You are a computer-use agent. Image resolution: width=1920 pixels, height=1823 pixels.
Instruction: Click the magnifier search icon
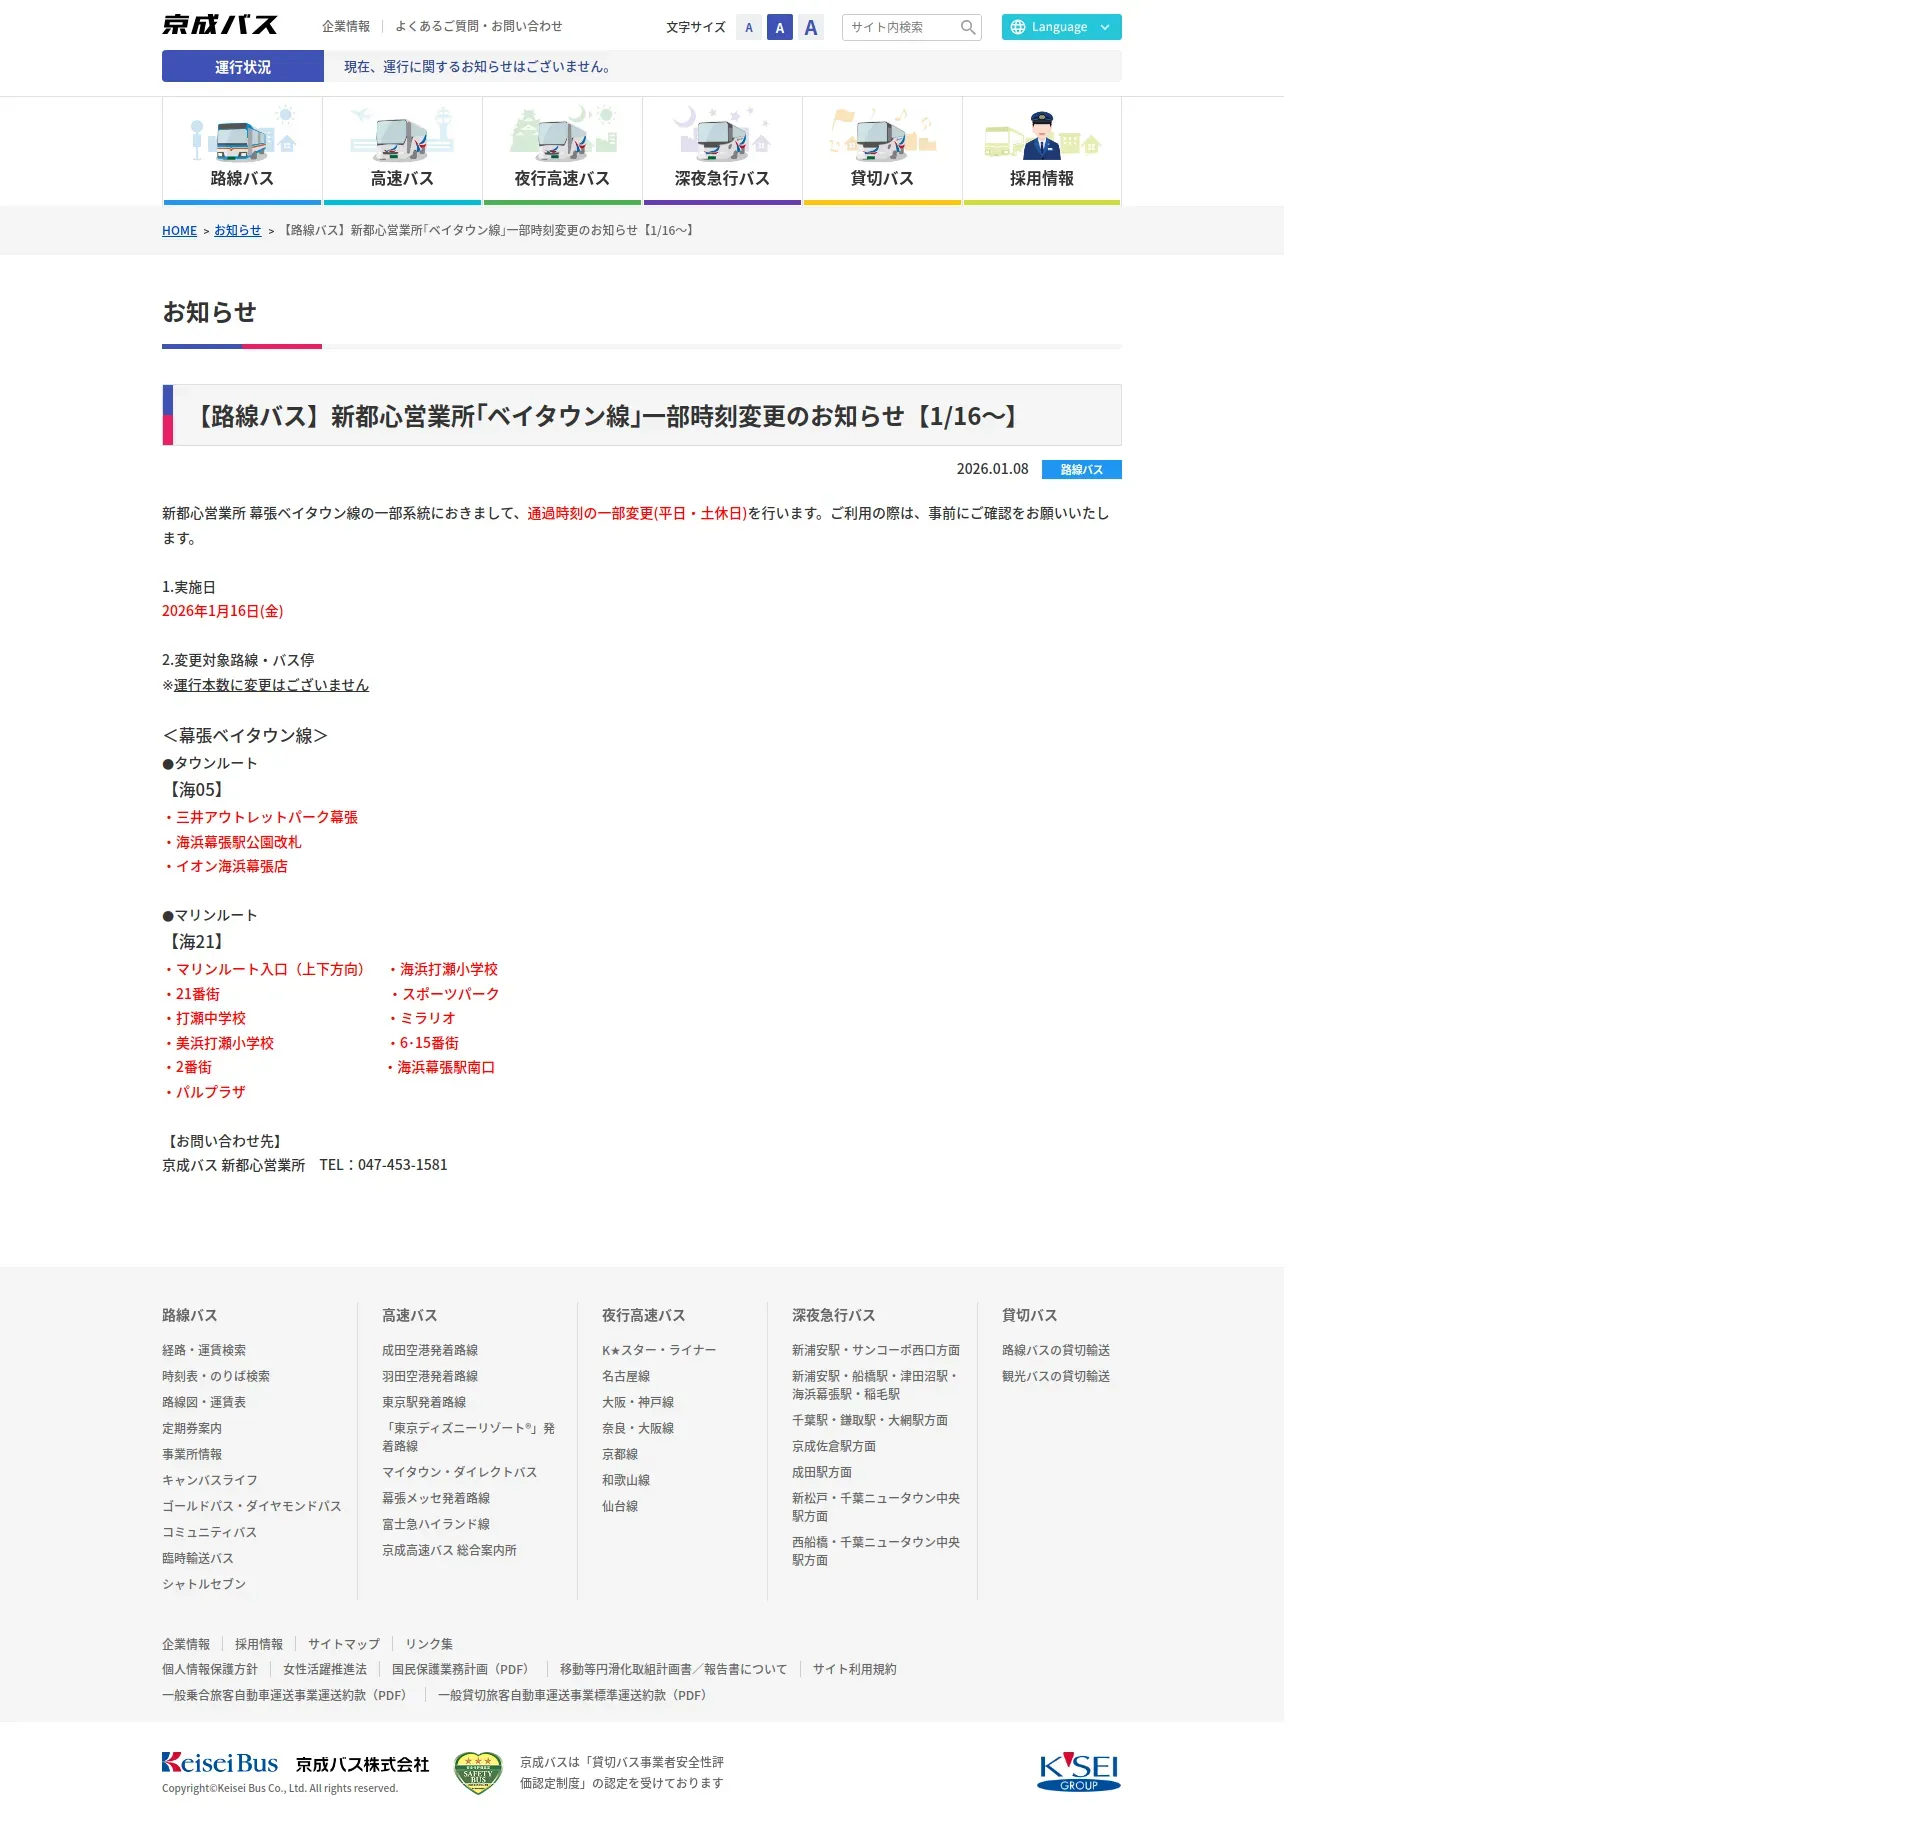pyautogui.click(x=967, y=28)
